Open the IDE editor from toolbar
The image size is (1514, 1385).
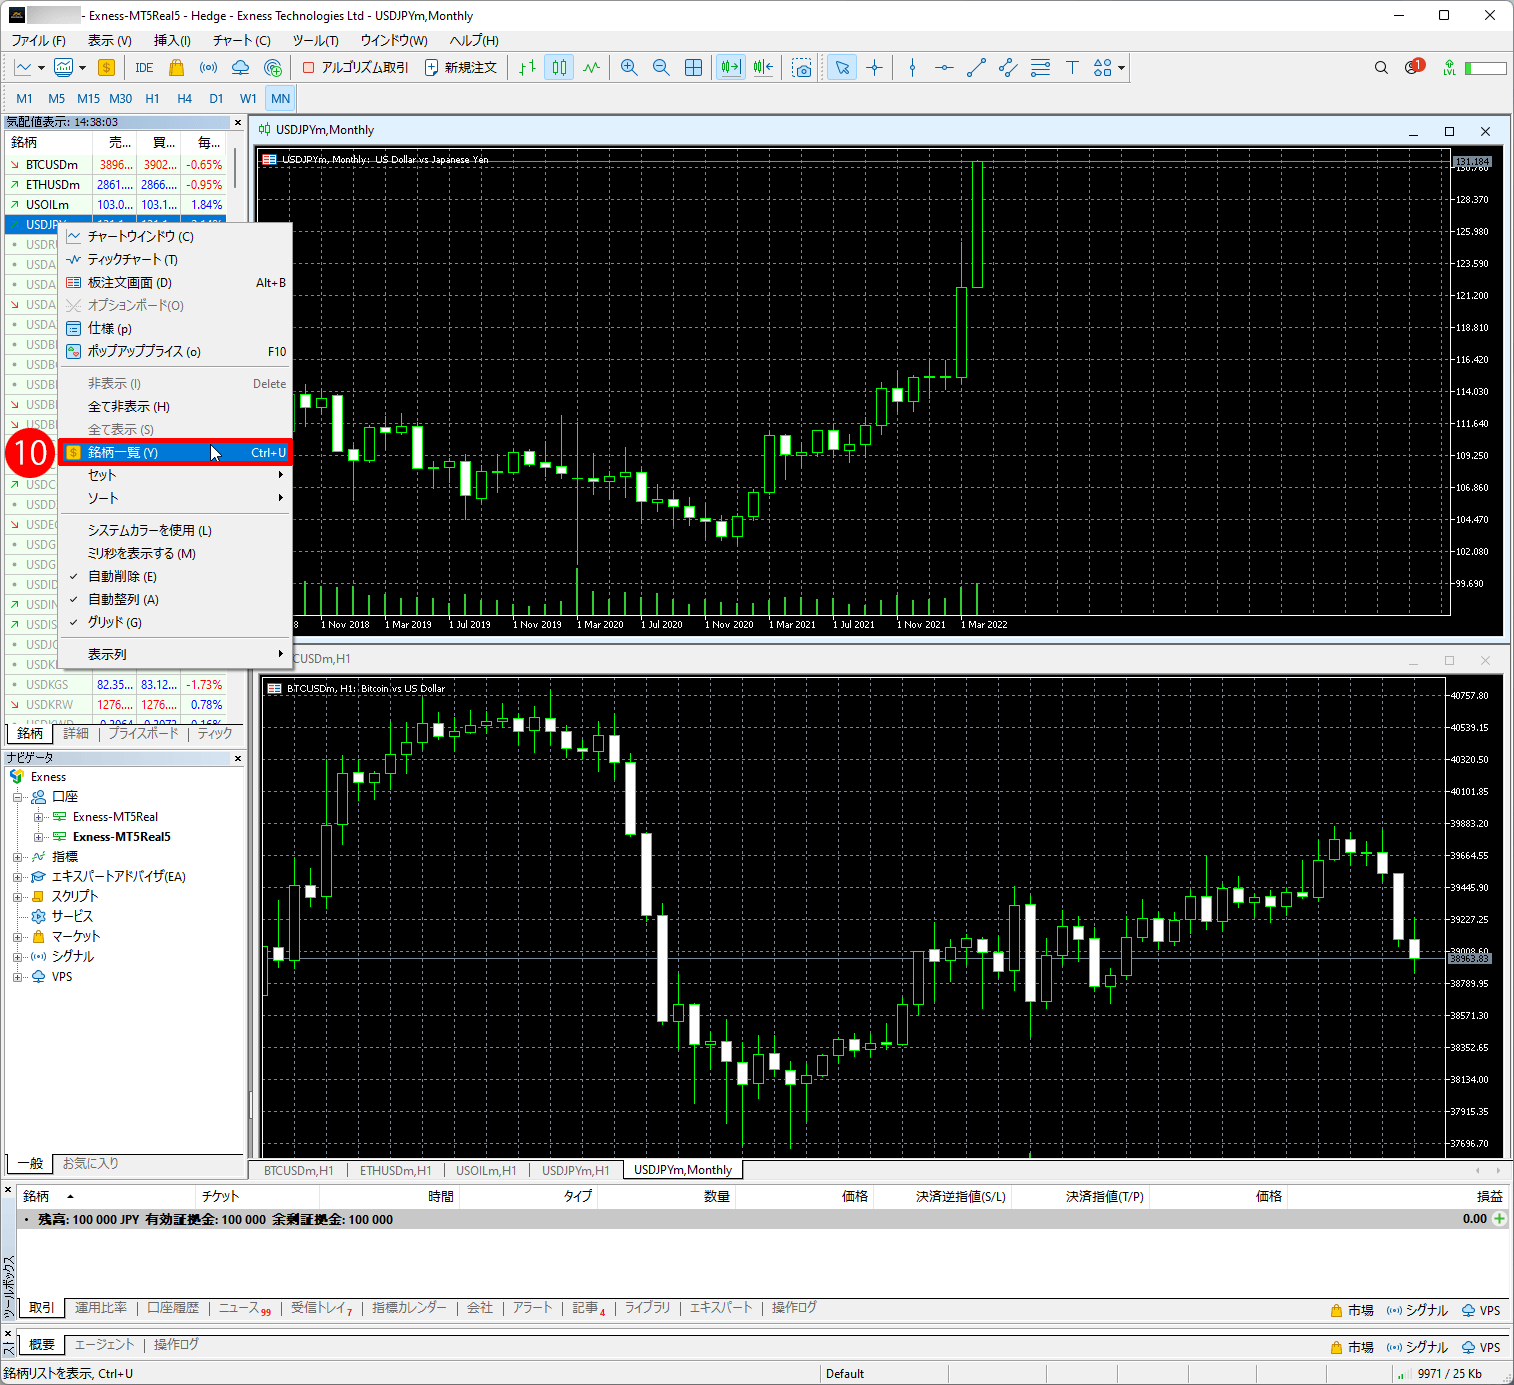tap(144, 68)
